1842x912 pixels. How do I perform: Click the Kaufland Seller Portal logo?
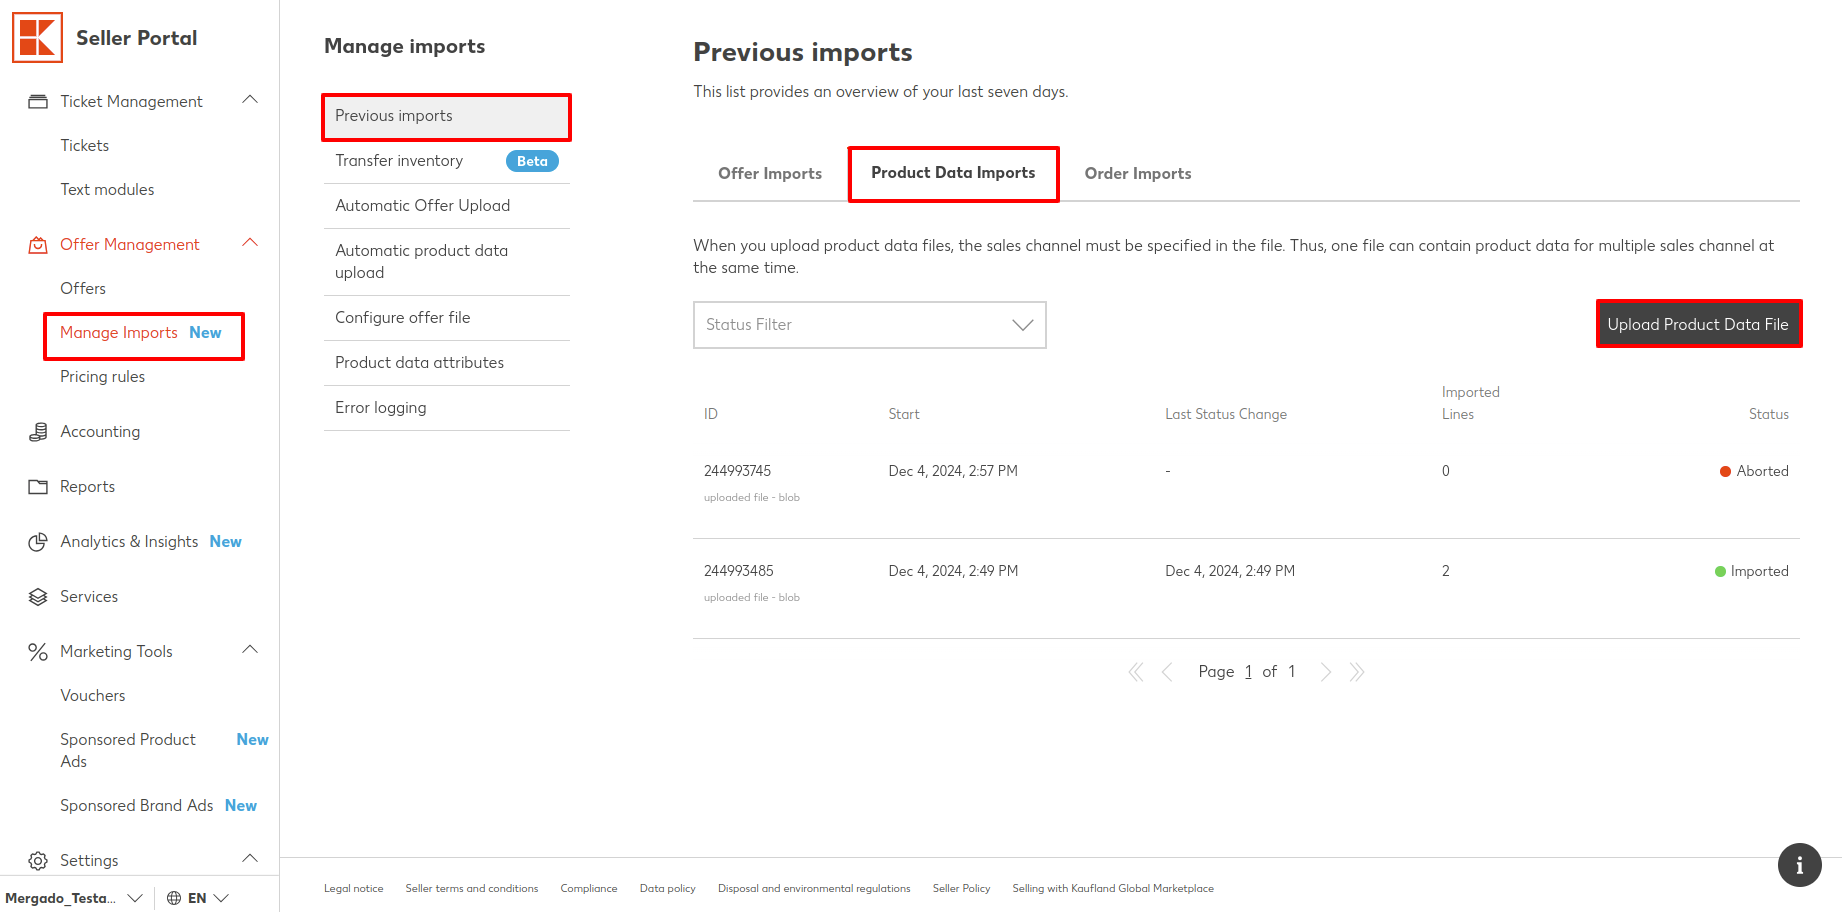pyautogui.click(x=38, y=38)
